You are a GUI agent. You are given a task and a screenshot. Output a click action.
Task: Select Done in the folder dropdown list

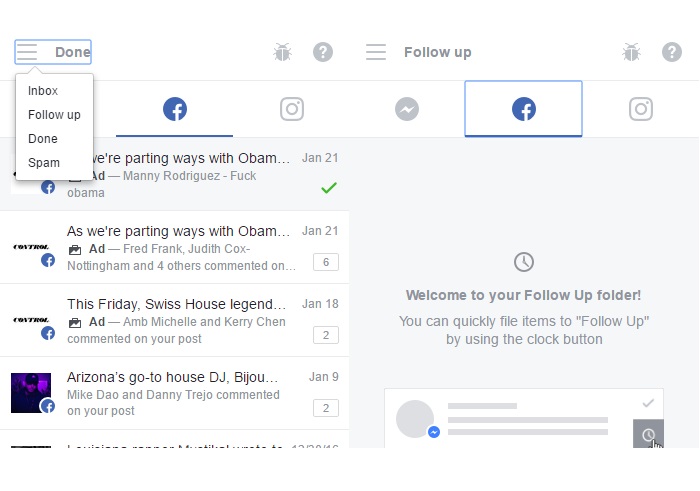click(x=43, y=139)
